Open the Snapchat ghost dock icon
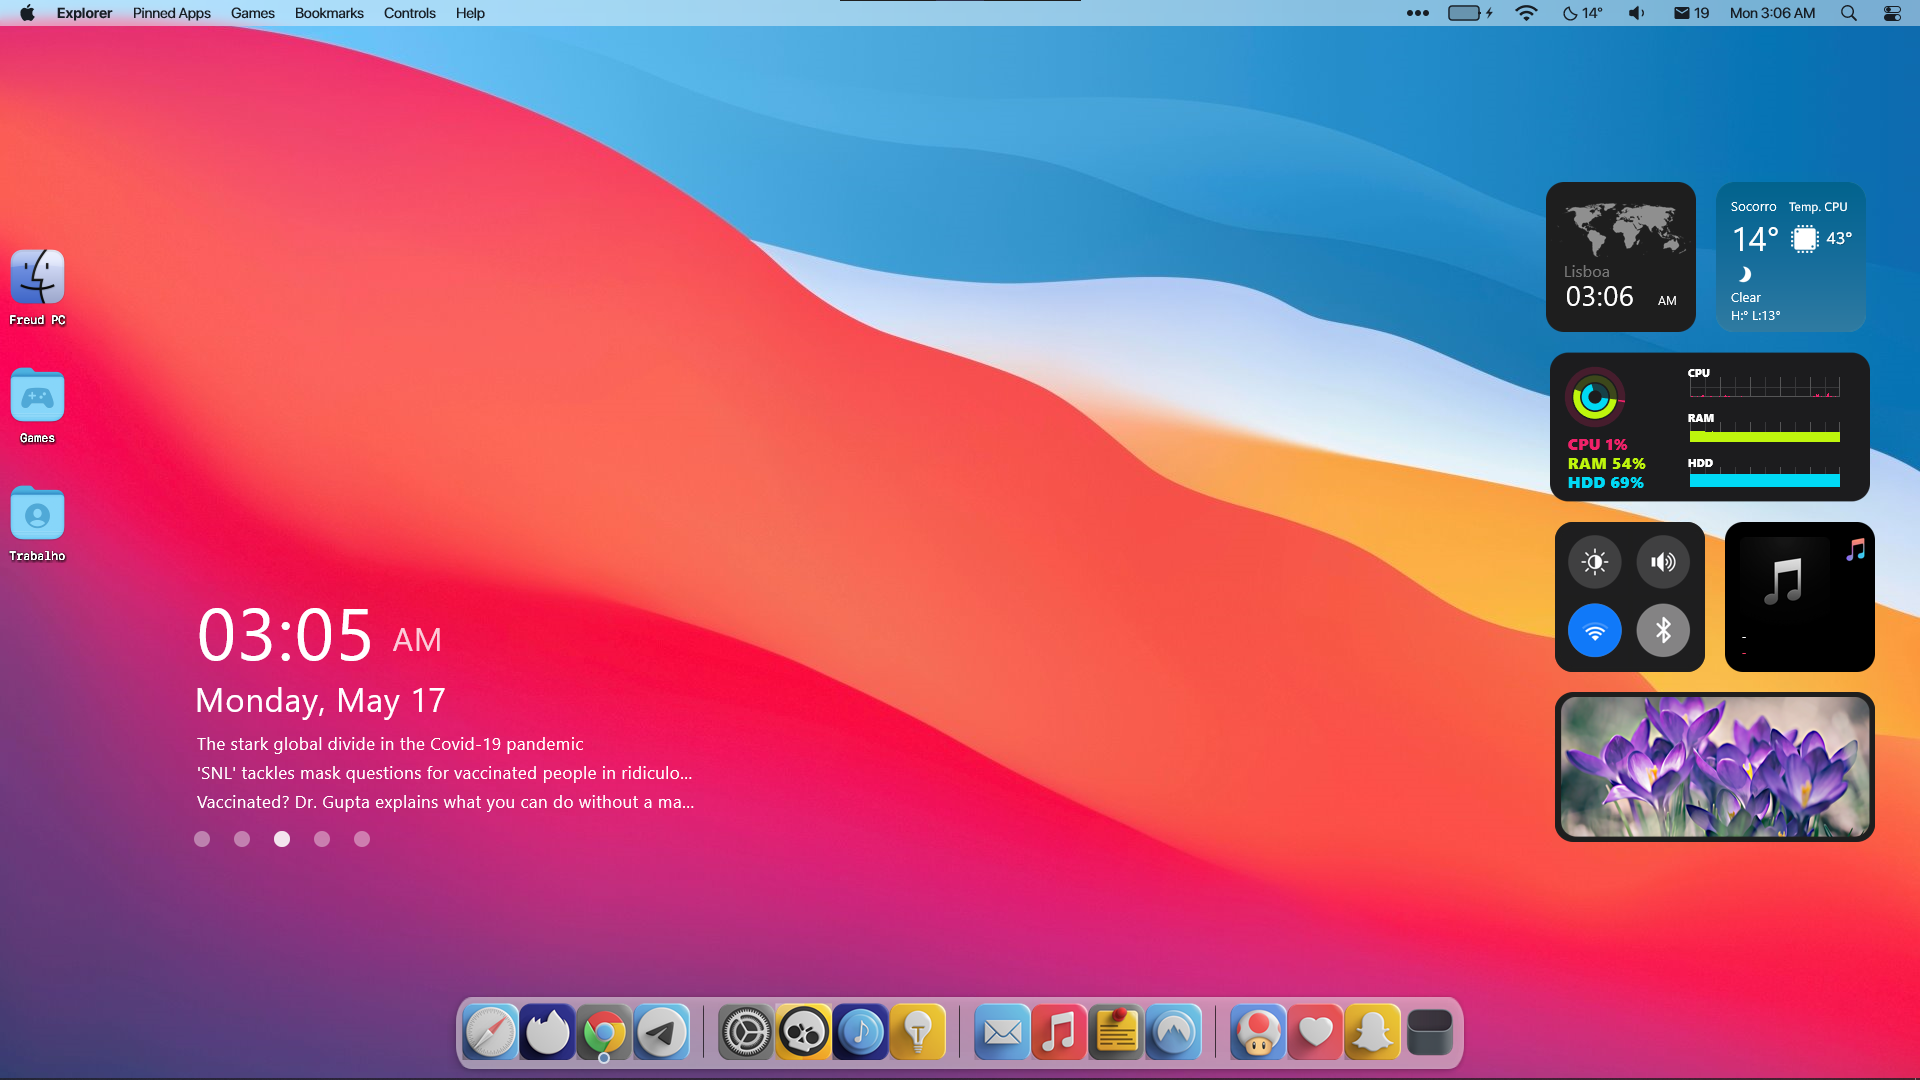The width and height of the screenshot is (1920, 1080). pos(1372,1032)
